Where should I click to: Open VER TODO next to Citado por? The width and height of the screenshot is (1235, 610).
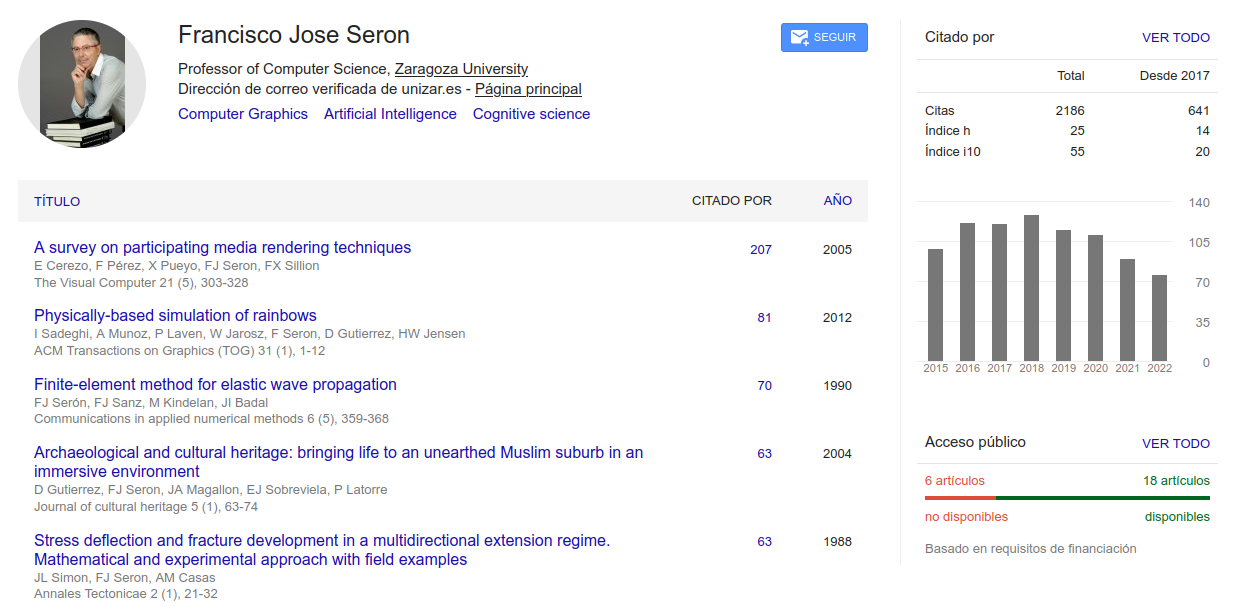1176,38
